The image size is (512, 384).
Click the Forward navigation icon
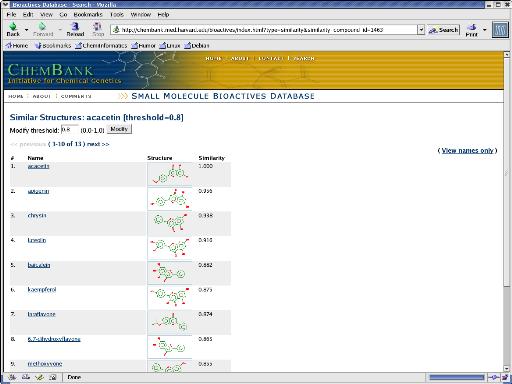(42, 26)
